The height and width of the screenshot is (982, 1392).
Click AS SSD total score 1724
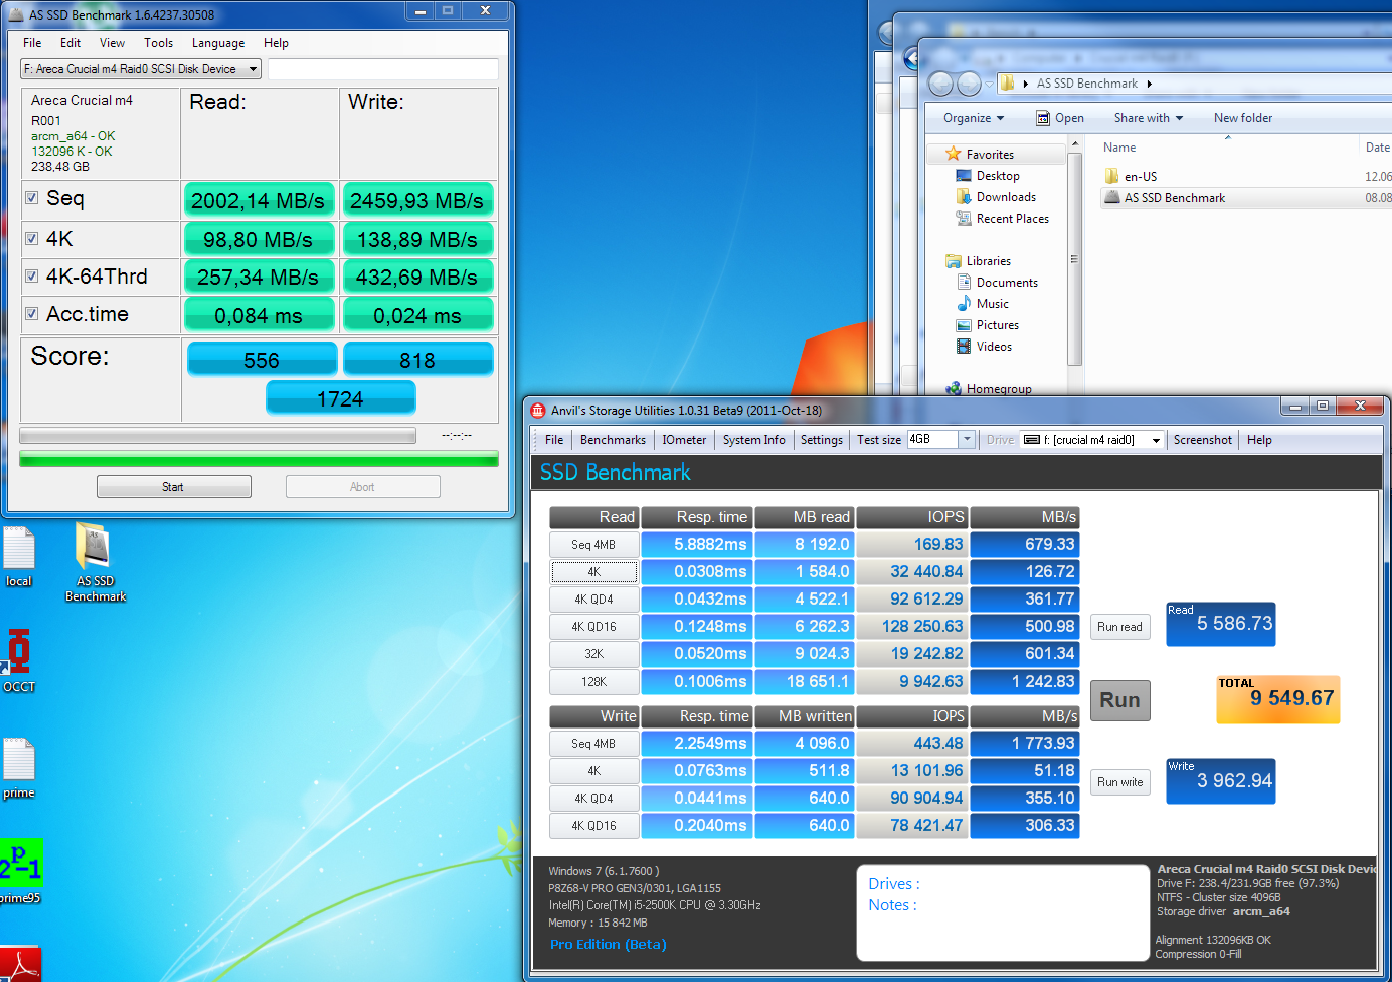click(340, 399)
